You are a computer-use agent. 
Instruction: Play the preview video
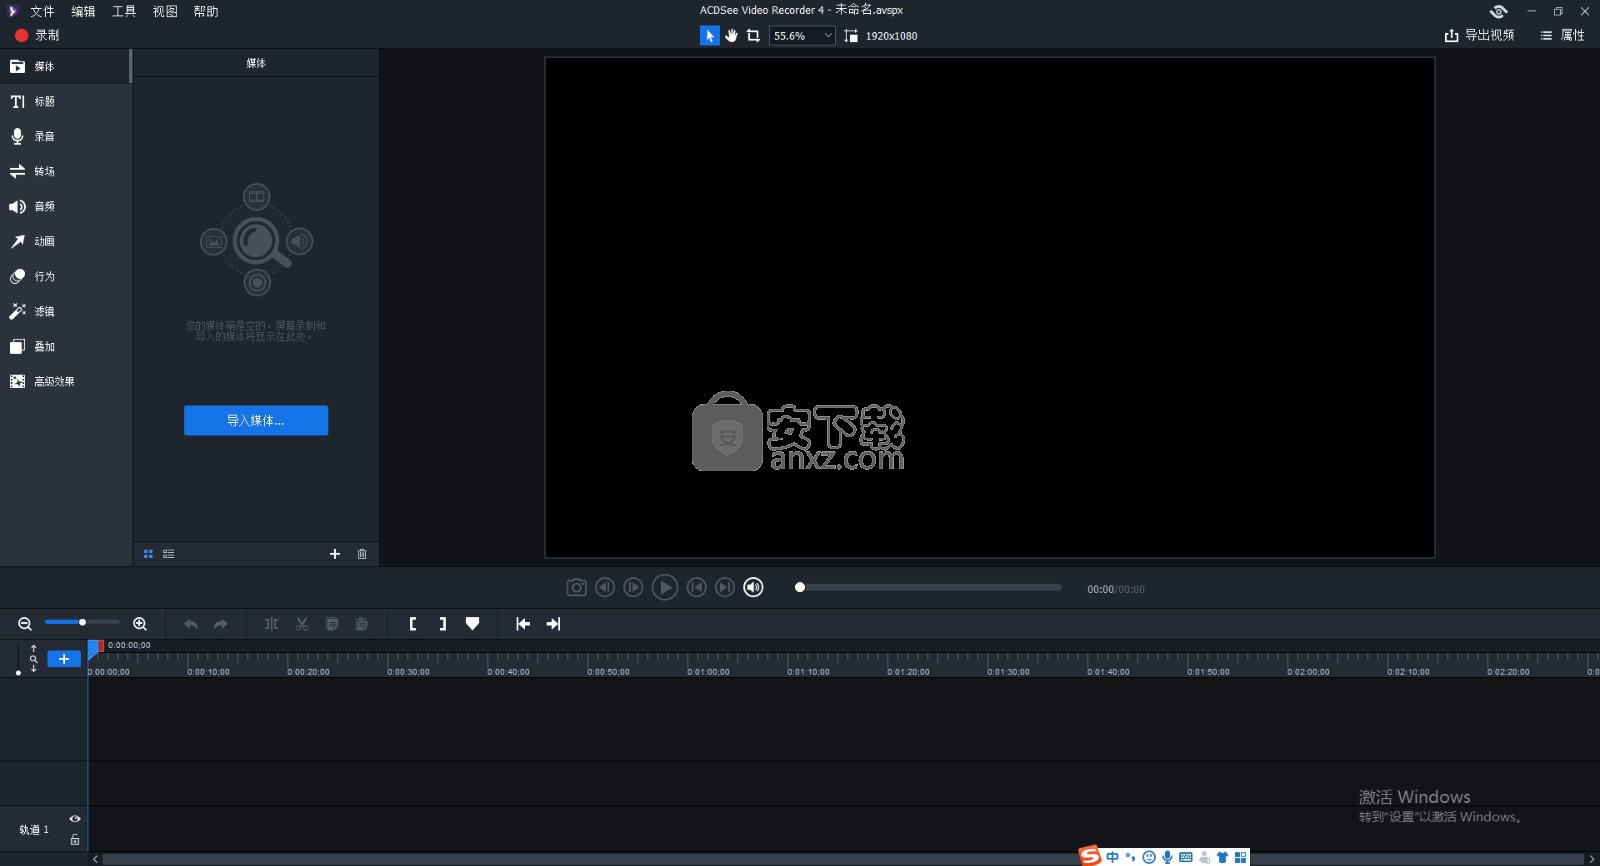(665, 588)
